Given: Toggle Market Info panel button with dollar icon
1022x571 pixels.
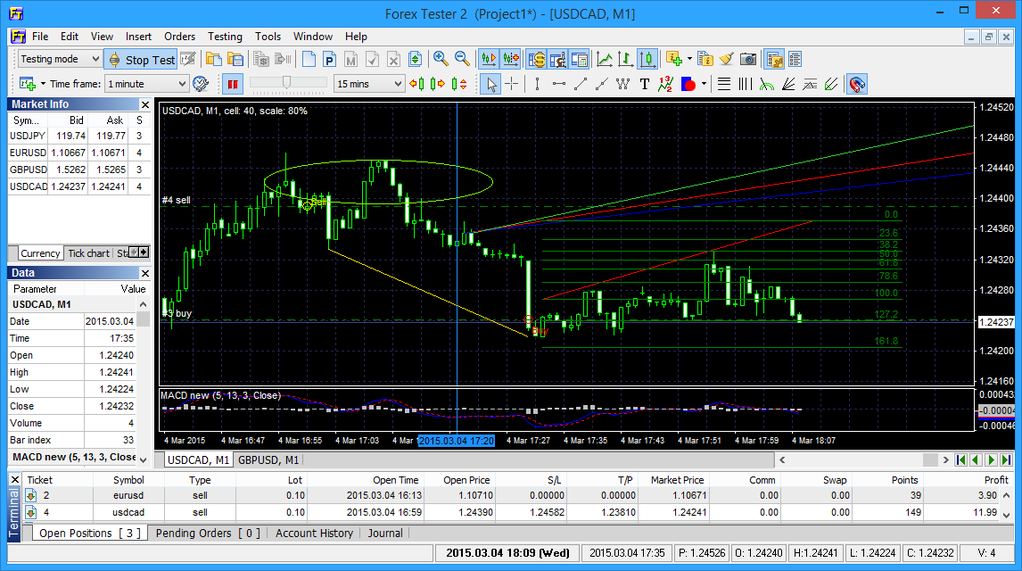Looking at the screenshot, I should coord(536,59).
